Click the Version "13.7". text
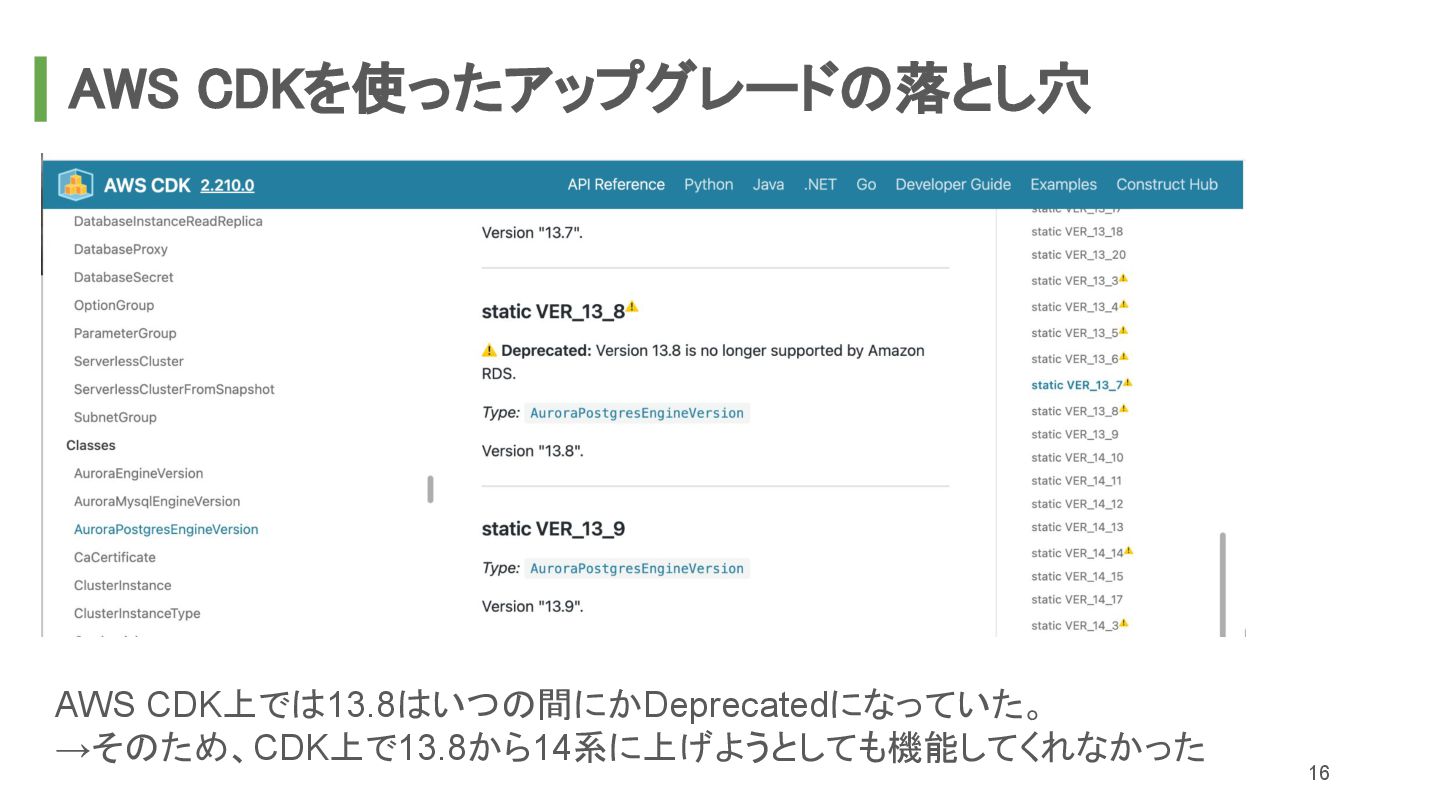1440x810 pixels. (532, 232)
